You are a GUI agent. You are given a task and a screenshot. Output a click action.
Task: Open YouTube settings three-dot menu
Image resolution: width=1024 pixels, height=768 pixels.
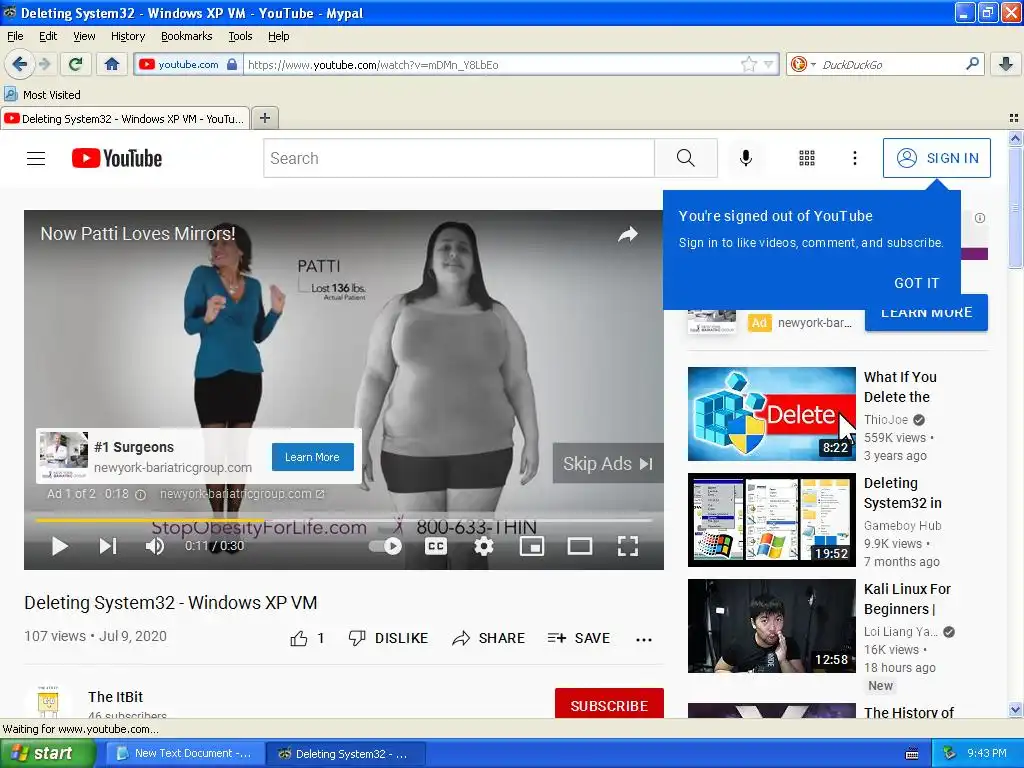855,158
